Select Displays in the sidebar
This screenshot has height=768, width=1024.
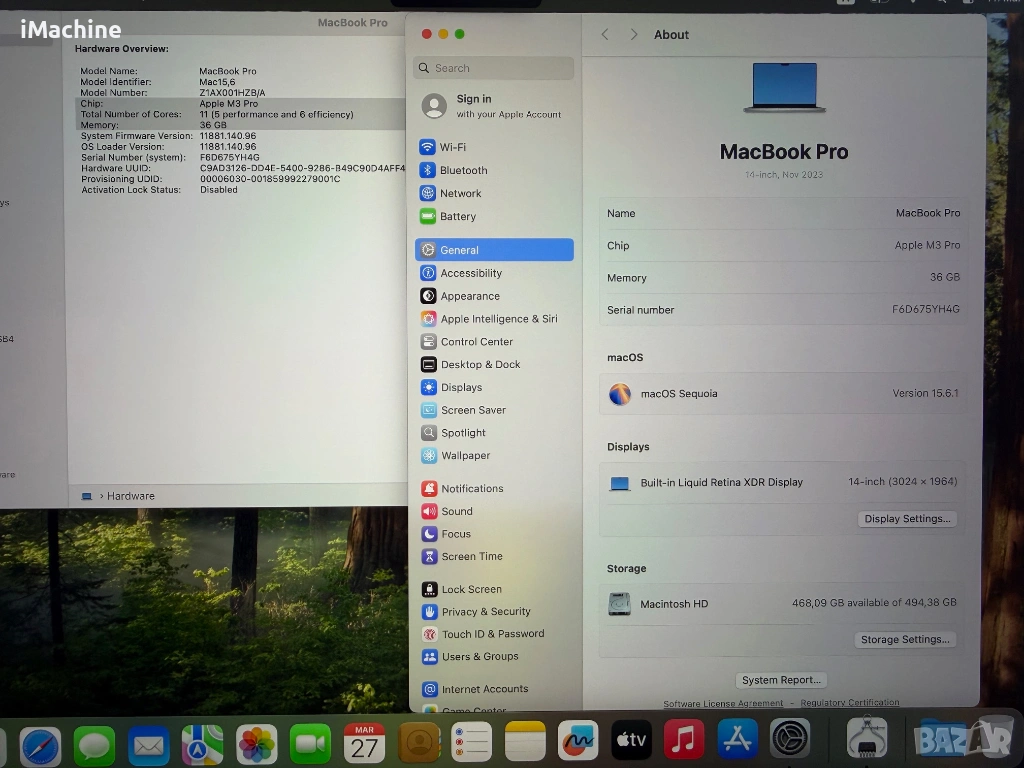[x=461, y=387]
